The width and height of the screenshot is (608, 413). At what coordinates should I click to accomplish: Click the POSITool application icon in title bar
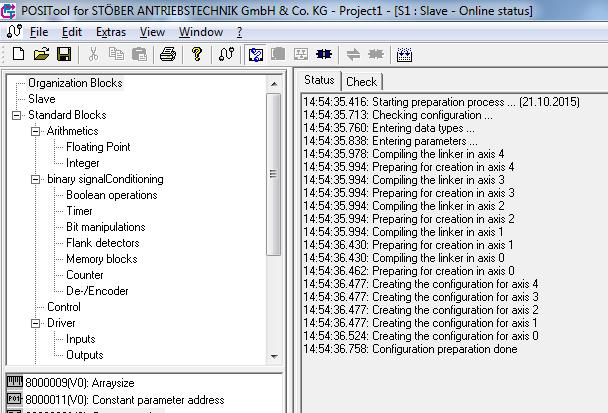8,10
